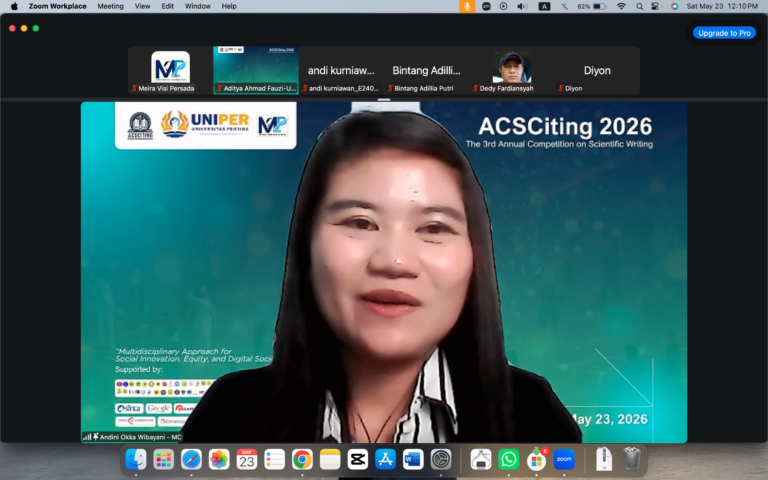
Task: Open the View menu
Action: pos(143,6)
